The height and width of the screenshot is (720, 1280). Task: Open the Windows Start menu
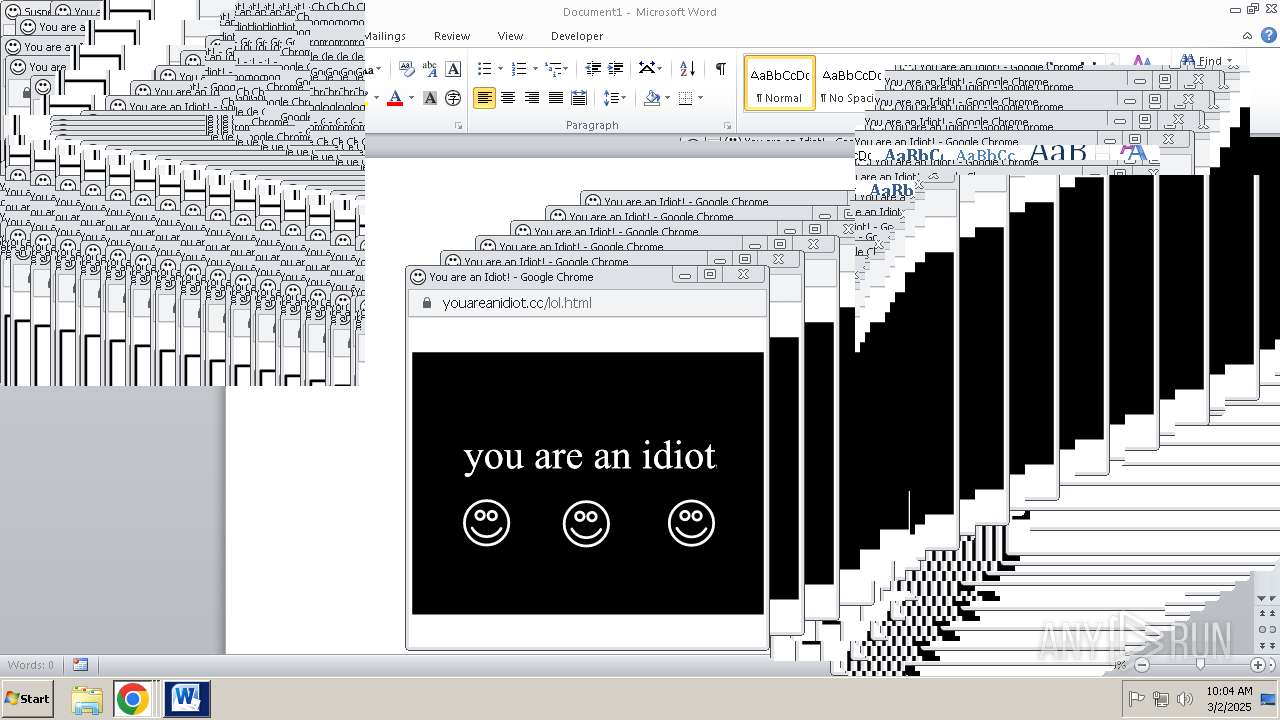[28, 699]
